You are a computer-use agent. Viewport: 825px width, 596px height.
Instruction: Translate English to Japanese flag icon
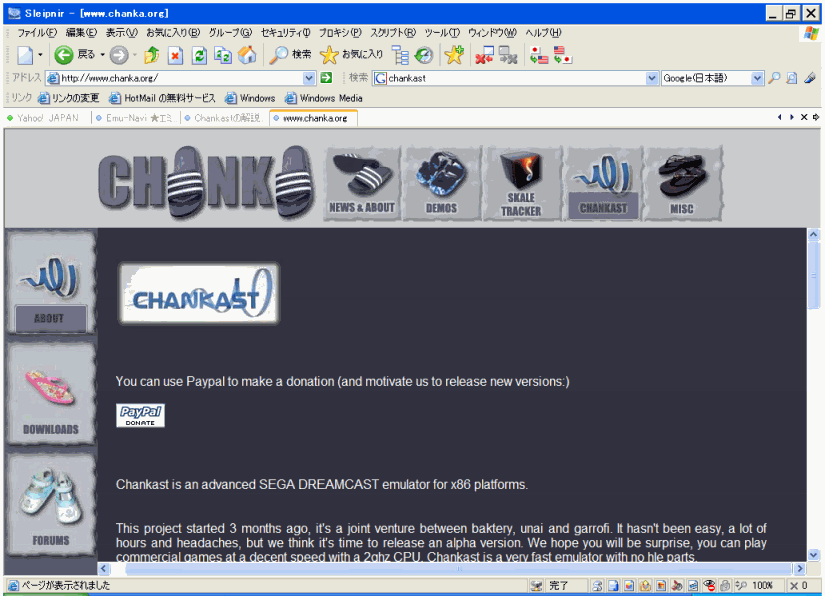pos(562,55)
